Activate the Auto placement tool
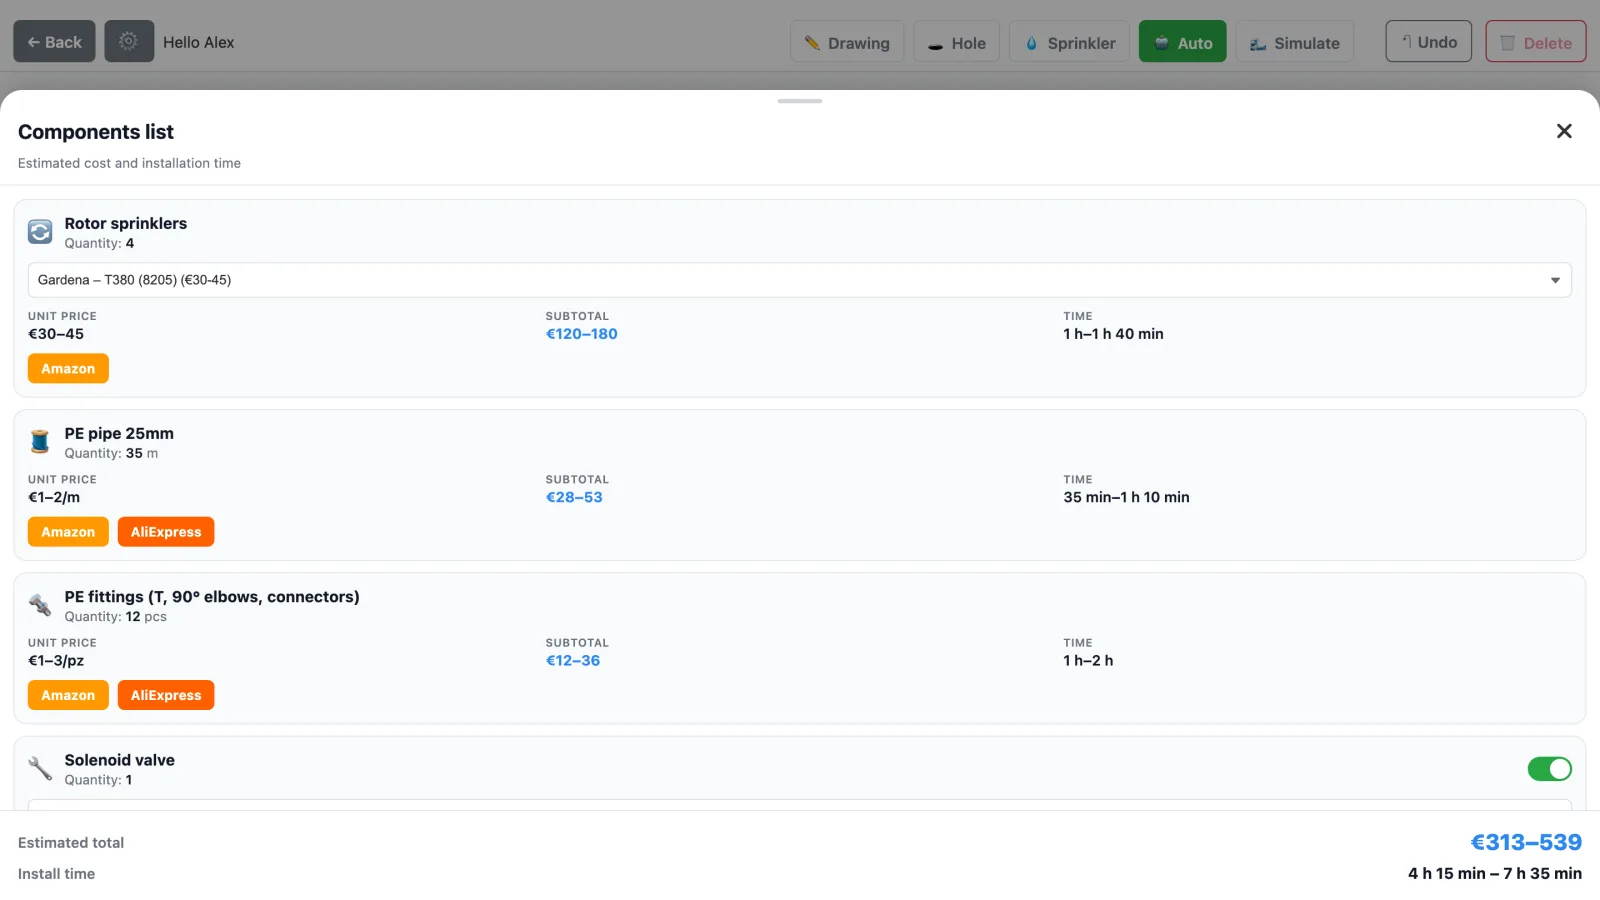Viewport: 1600px width, 900px height. coord(1183,42)
